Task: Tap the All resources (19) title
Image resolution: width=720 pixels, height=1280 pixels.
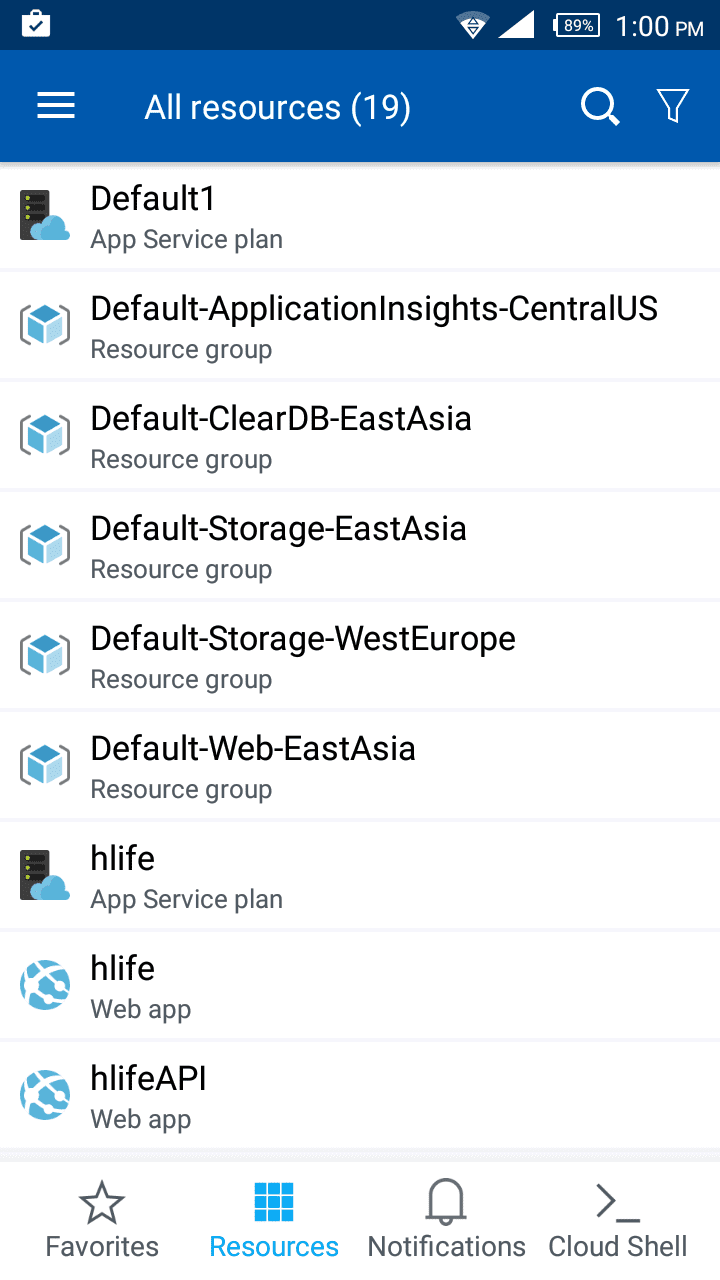Action: (277, 107)
